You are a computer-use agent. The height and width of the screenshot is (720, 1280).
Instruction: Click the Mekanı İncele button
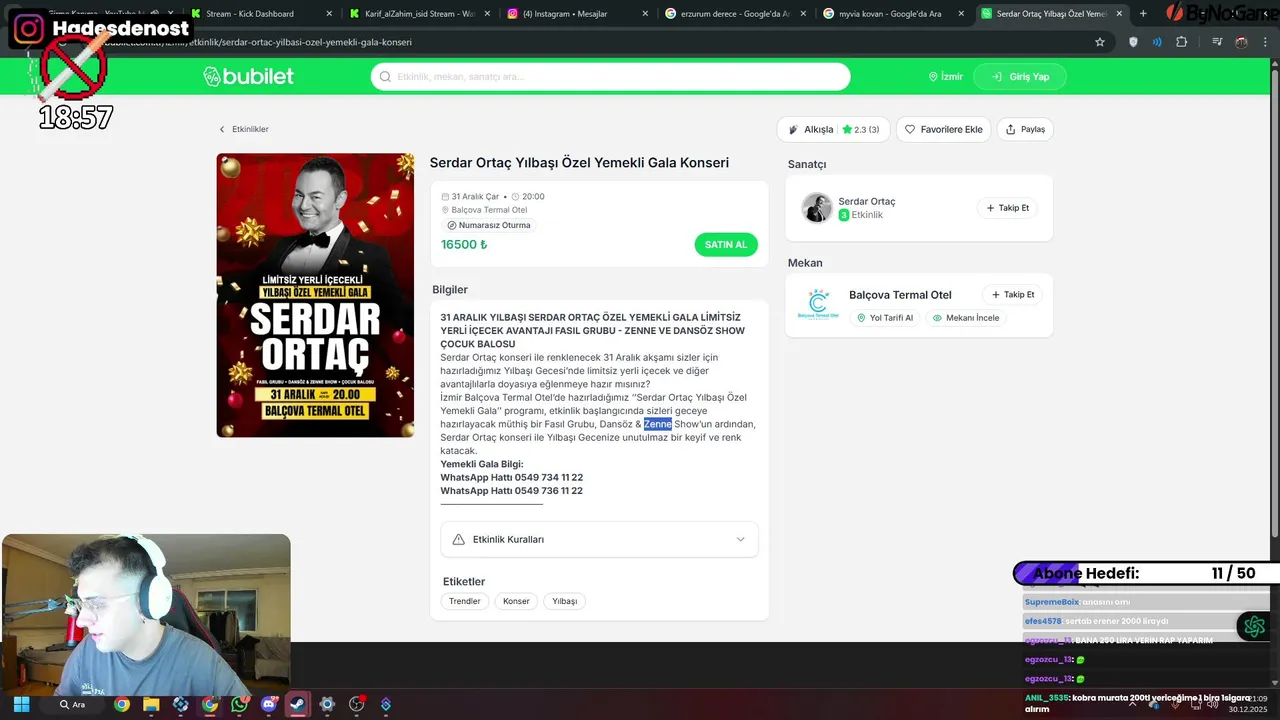966,318
